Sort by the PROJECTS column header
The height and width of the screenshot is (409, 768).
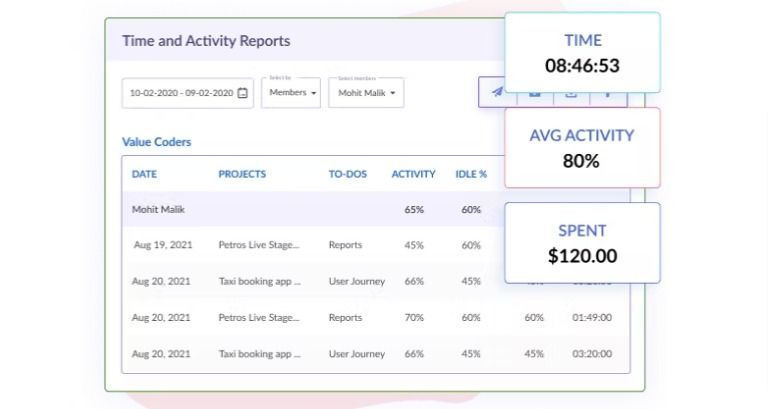(x=242, y=174)
